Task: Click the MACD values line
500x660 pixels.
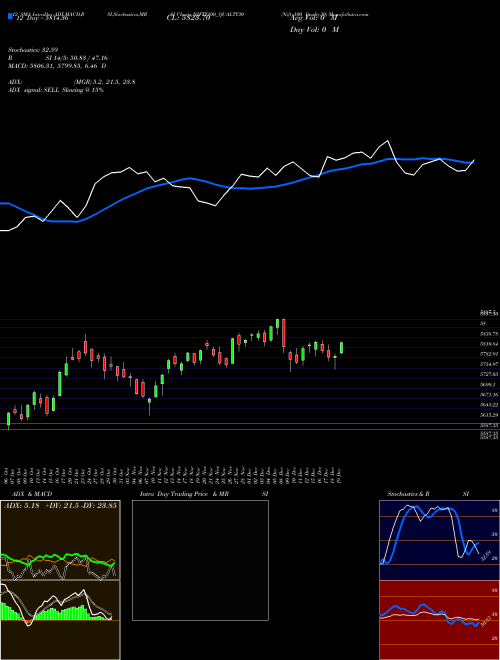Action: [x=57, y=66]
